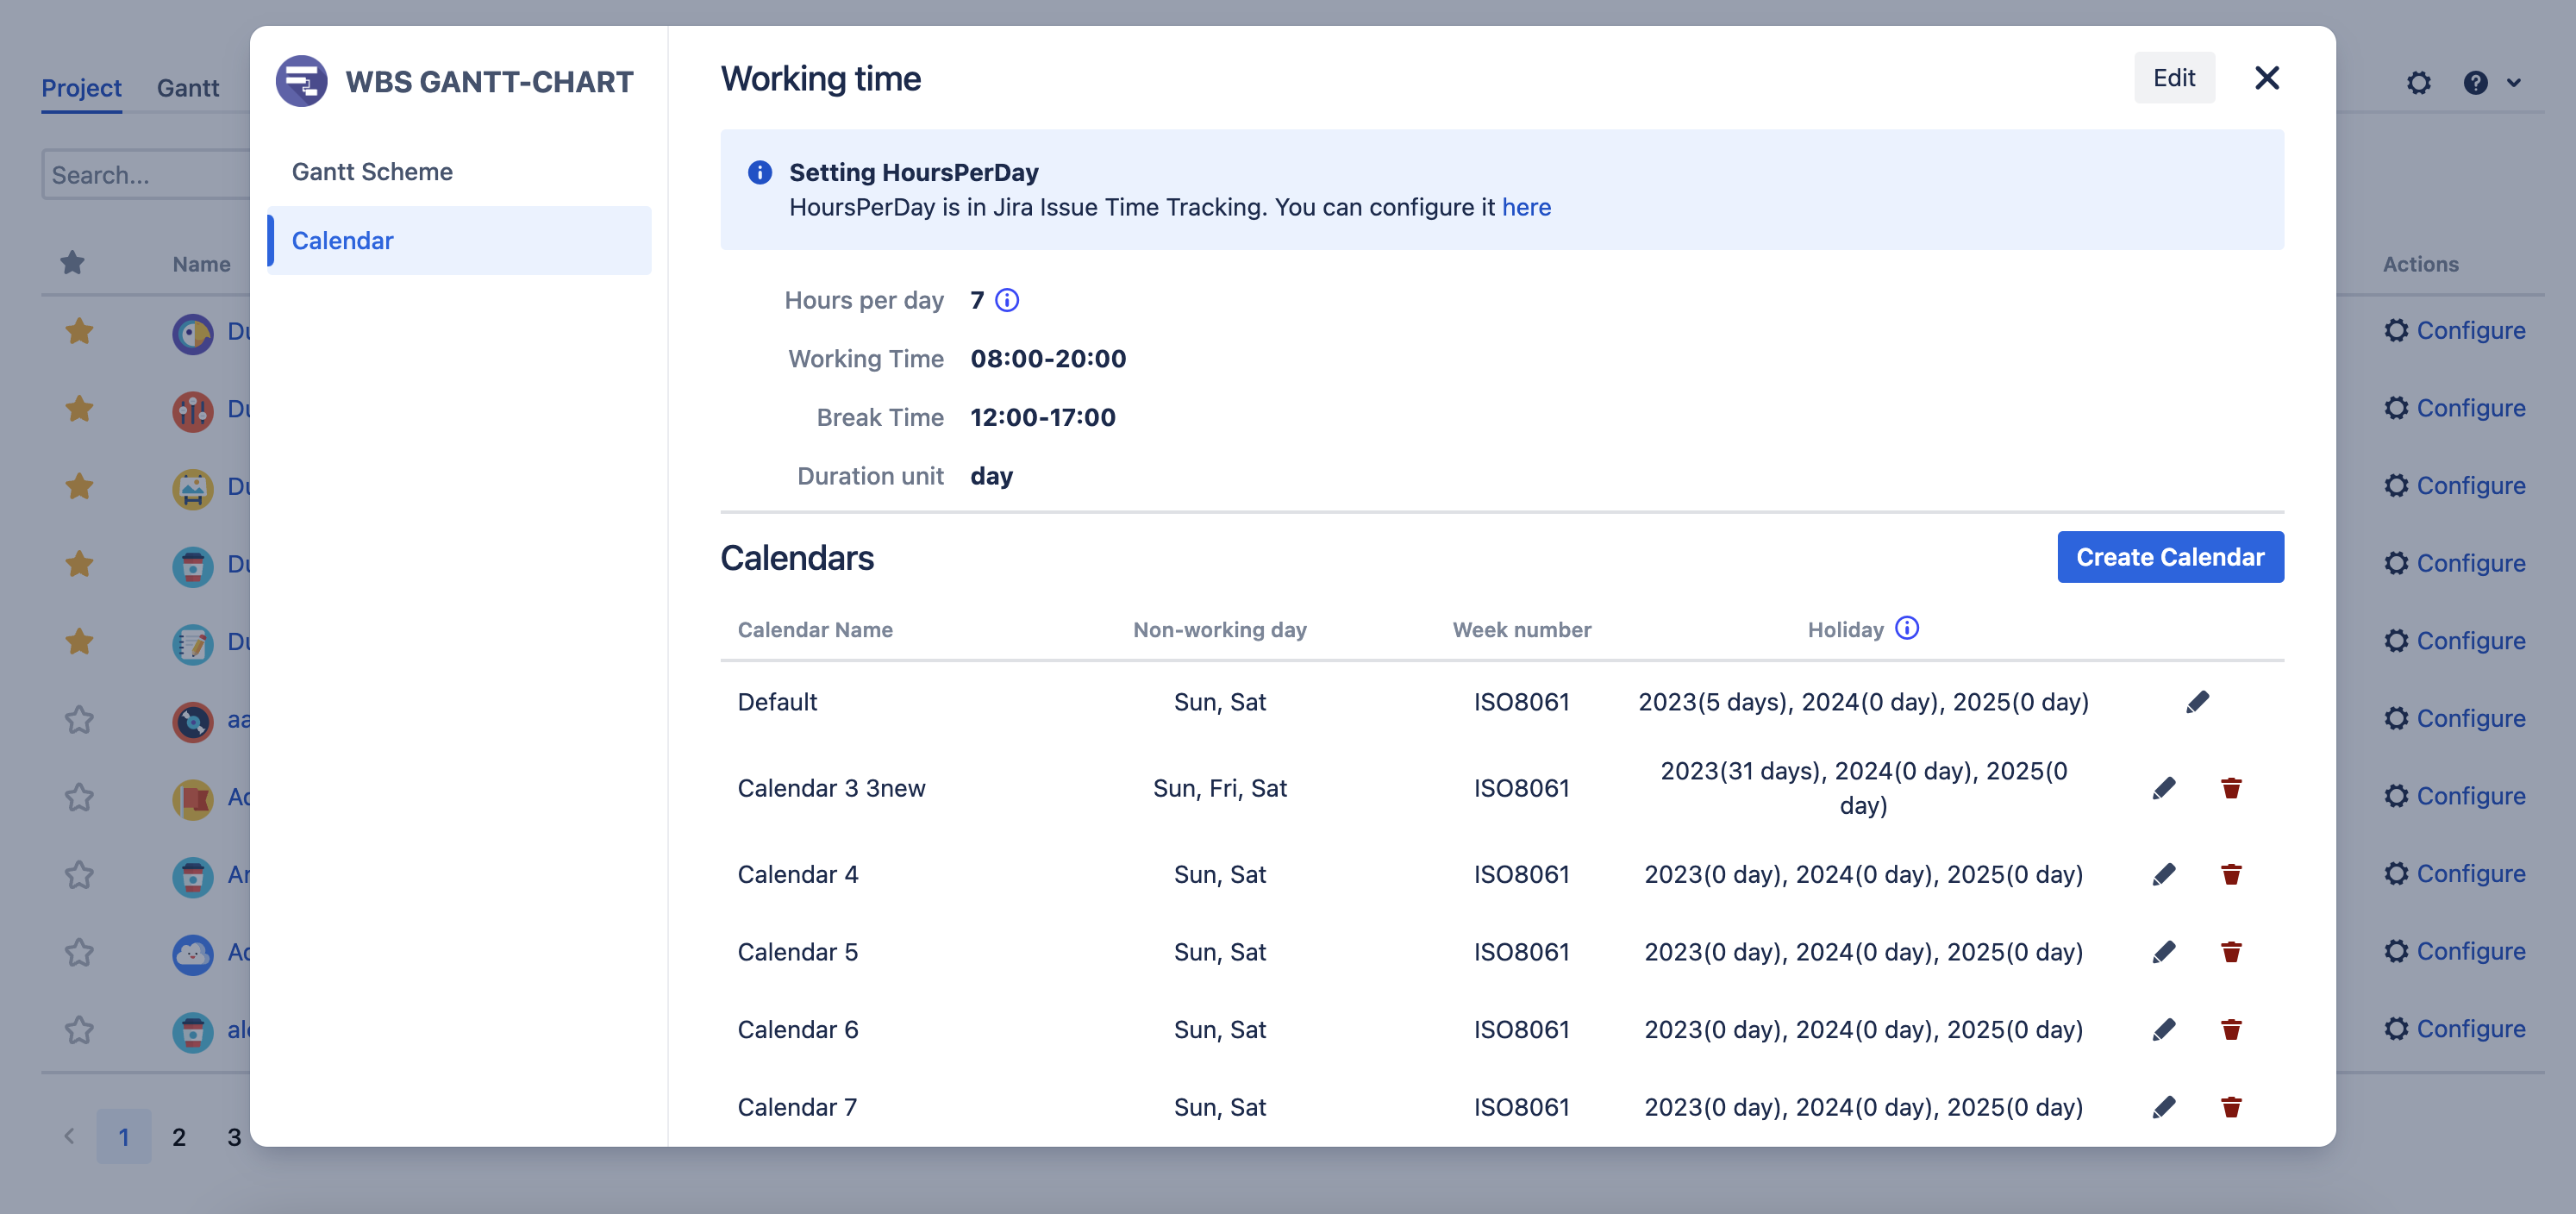This screenshot has width=2576, height=1214.
Task: Open the Hours per day info tooltip
Action: click(x=1008, y=299)
